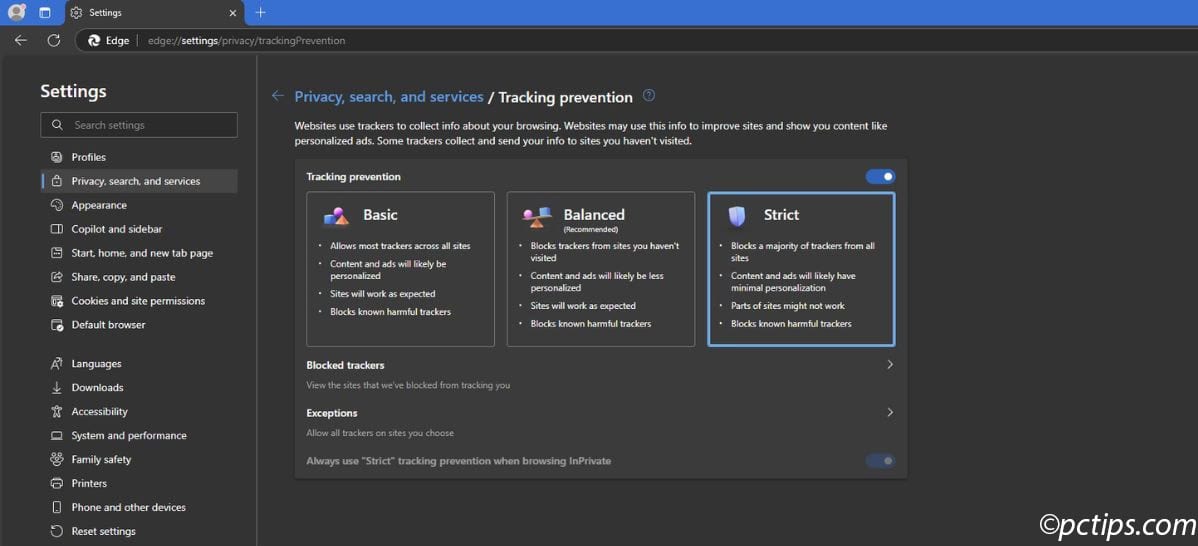Go to Appearance settings page

(x=99, y=205)
